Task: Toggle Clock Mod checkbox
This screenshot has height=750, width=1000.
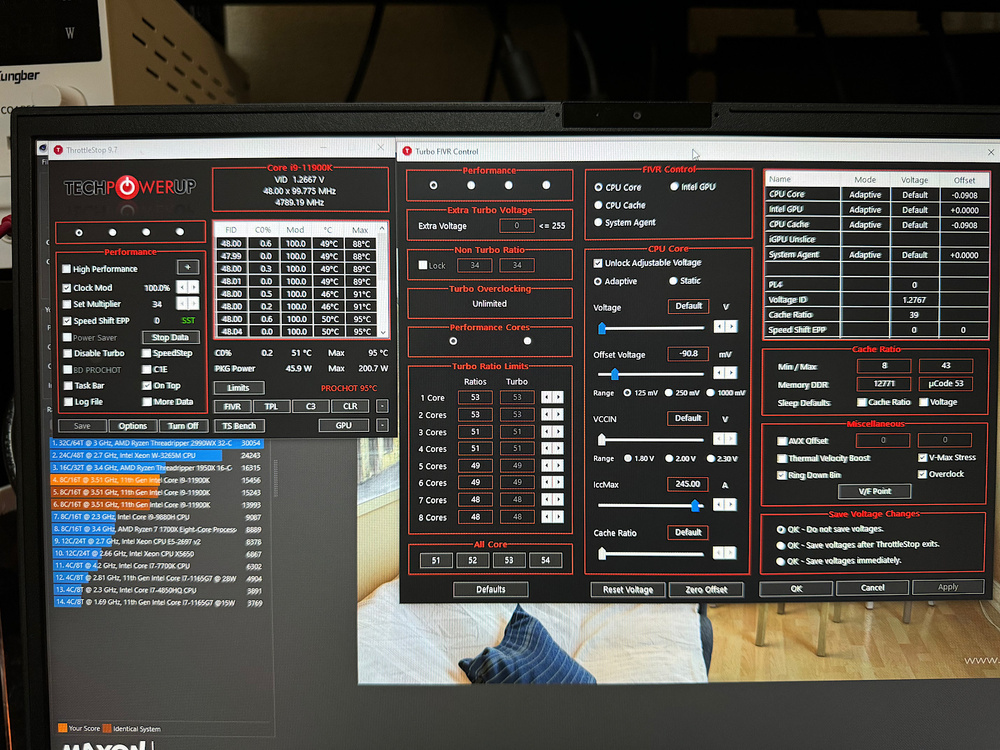Action: (x=66, y=288)
